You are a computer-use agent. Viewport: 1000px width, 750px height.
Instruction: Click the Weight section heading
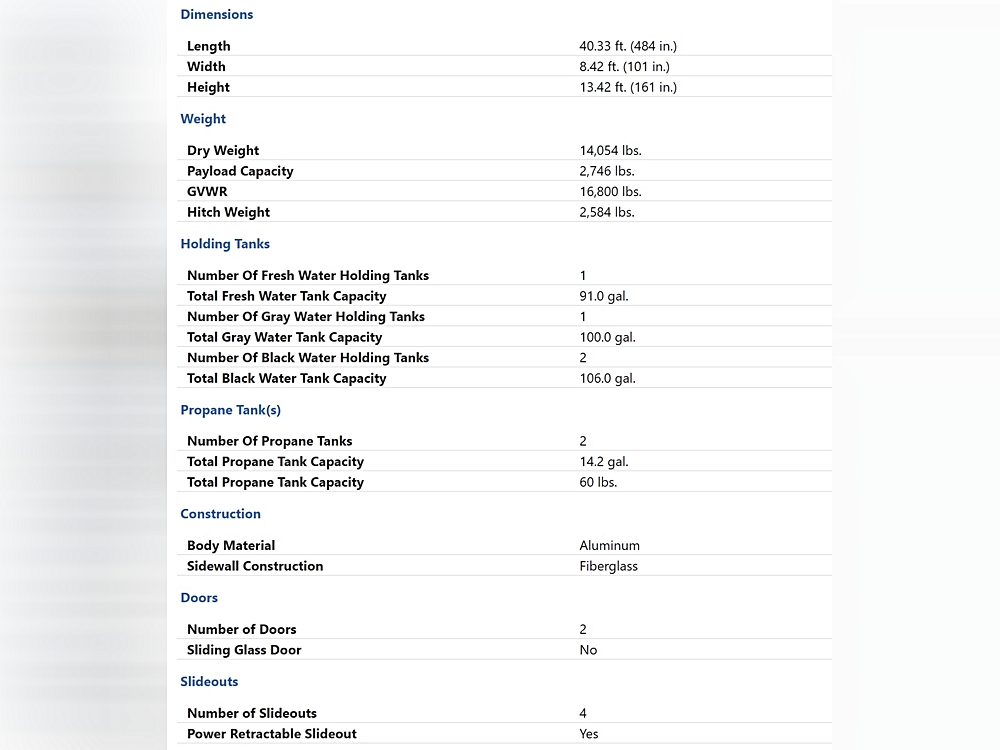203,119
